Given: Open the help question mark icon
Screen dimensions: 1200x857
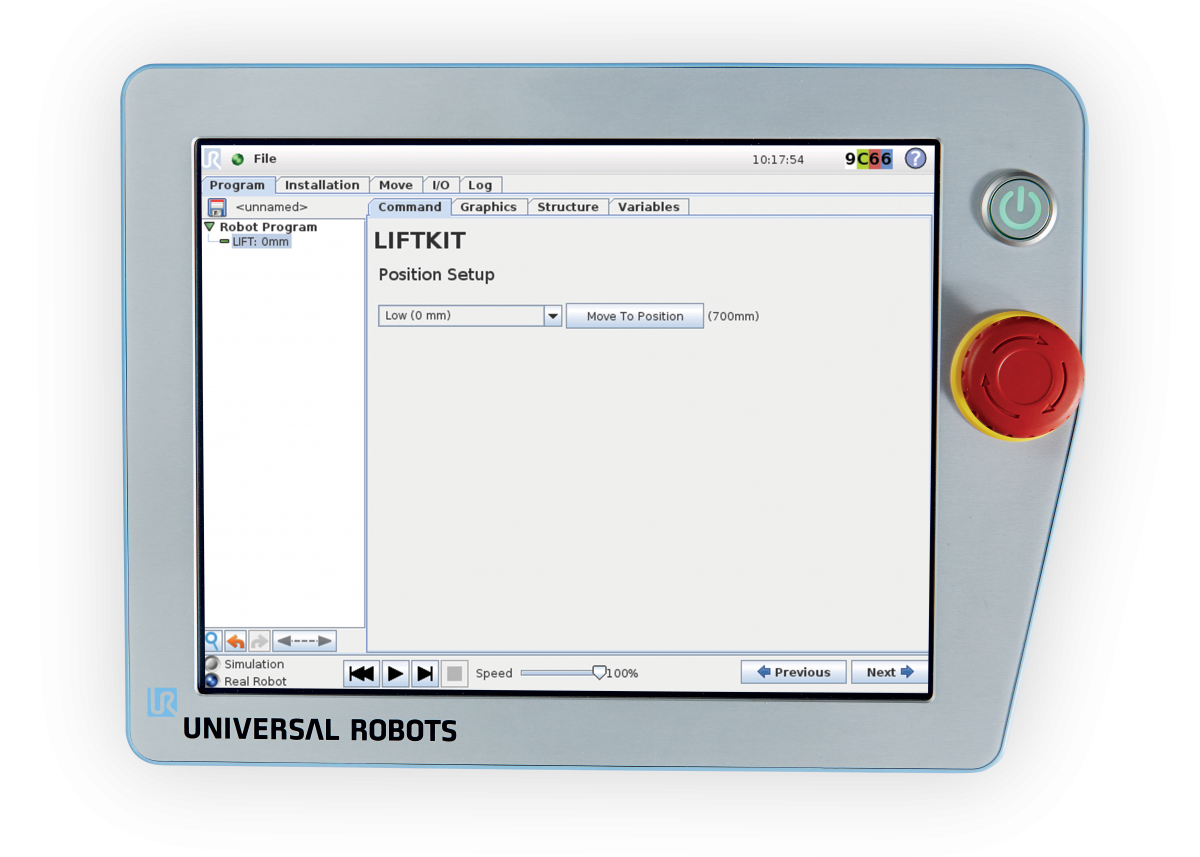Looking at the screenshot, I should [915, 159].
